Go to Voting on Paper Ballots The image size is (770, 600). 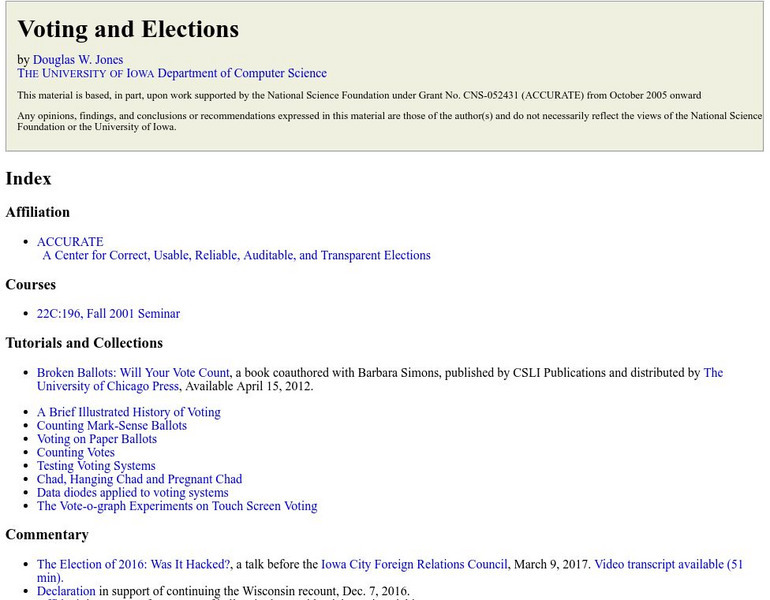pos(96,439)
